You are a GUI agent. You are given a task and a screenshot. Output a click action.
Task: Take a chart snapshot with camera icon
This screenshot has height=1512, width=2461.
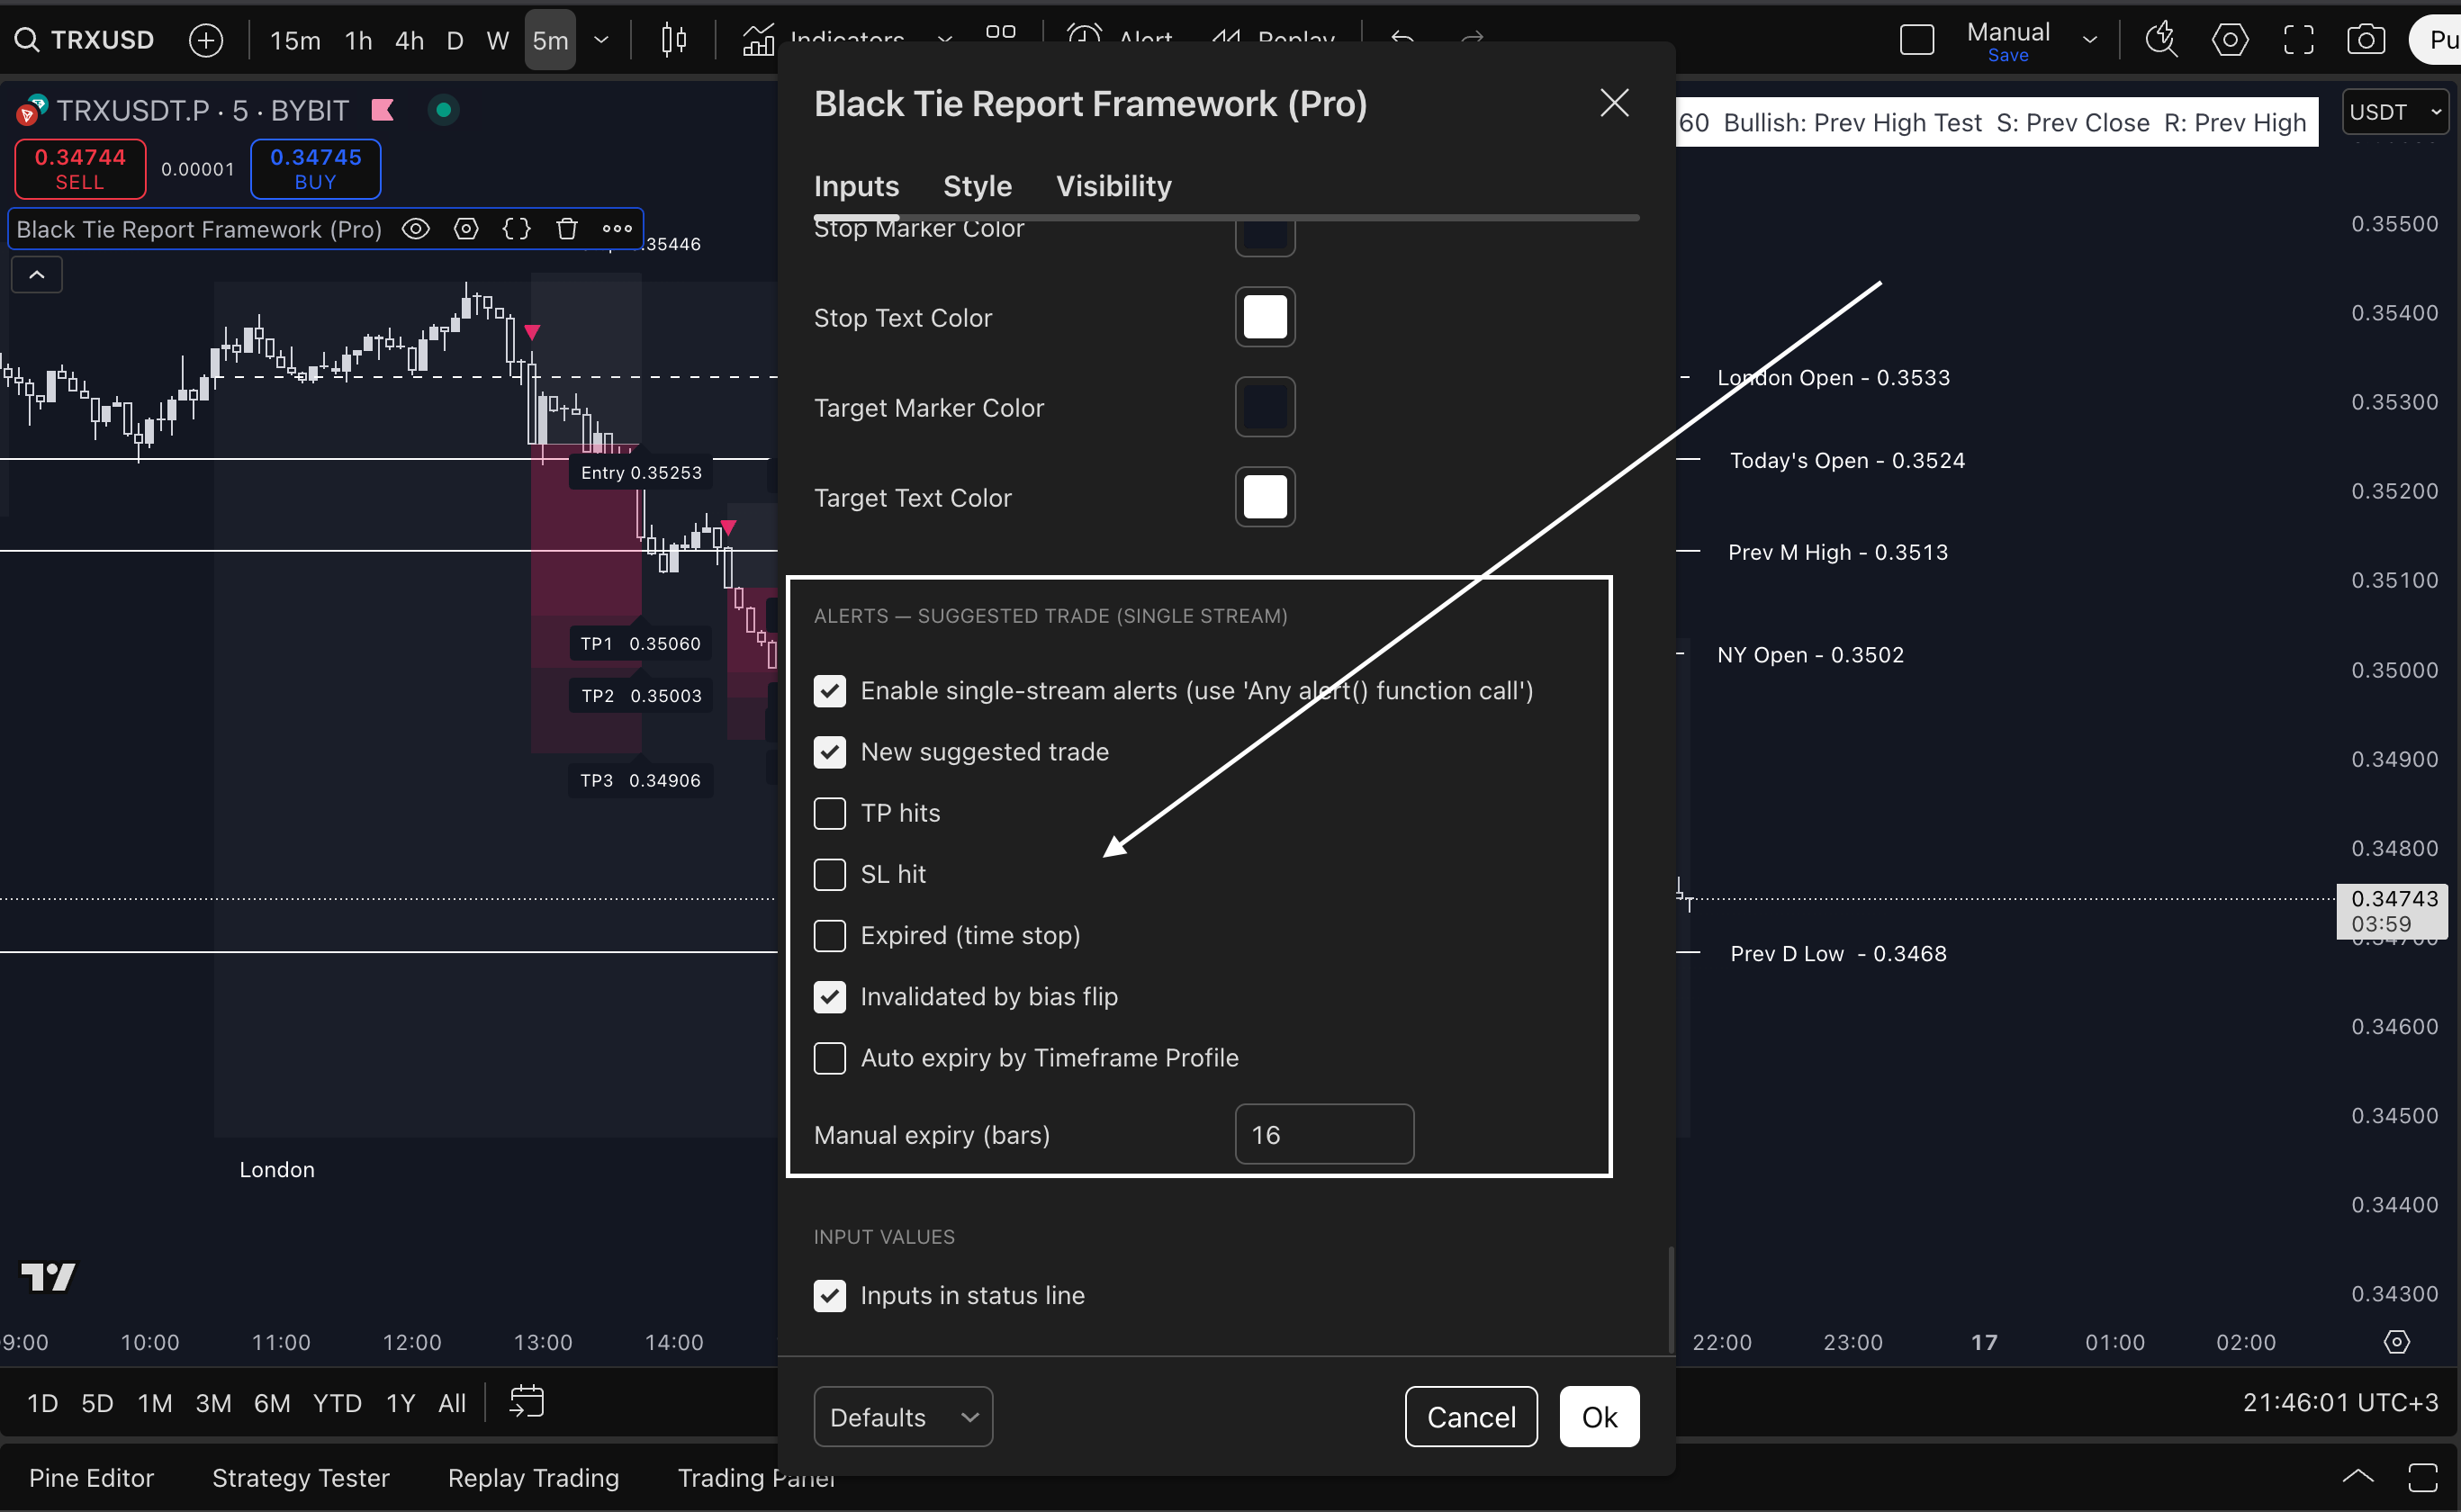(2365, 40)
